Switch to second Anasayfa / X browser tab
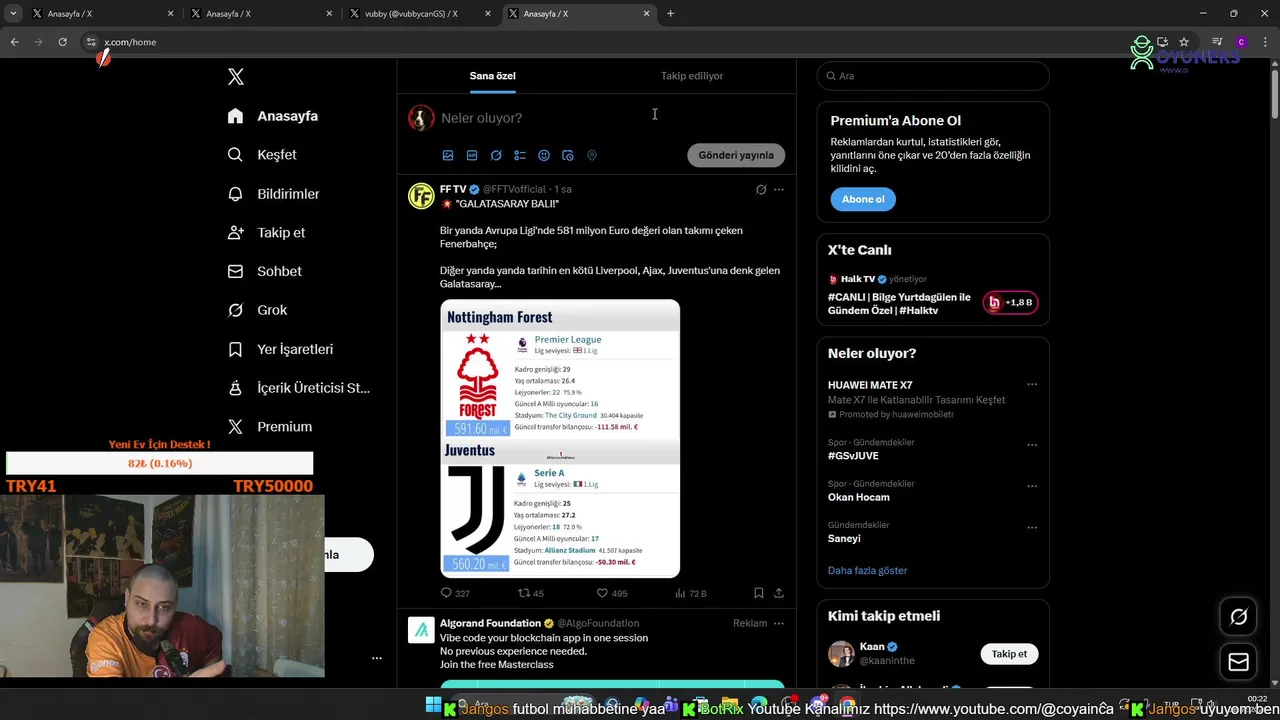 tap(260, 14)
